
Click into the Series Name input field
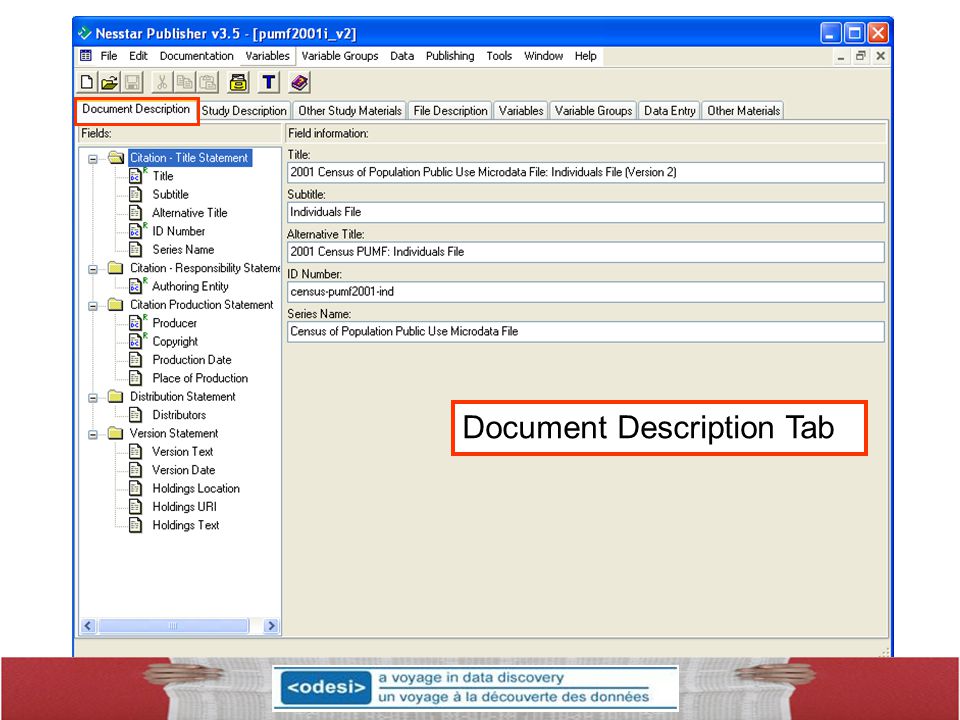585,331
